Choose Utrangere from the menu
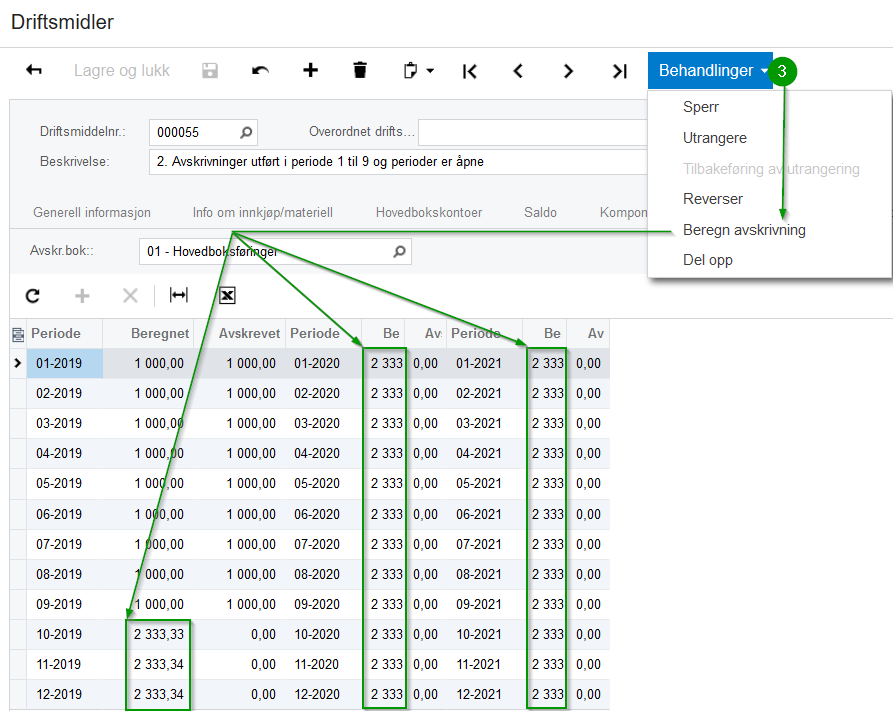 coord(714,138)
